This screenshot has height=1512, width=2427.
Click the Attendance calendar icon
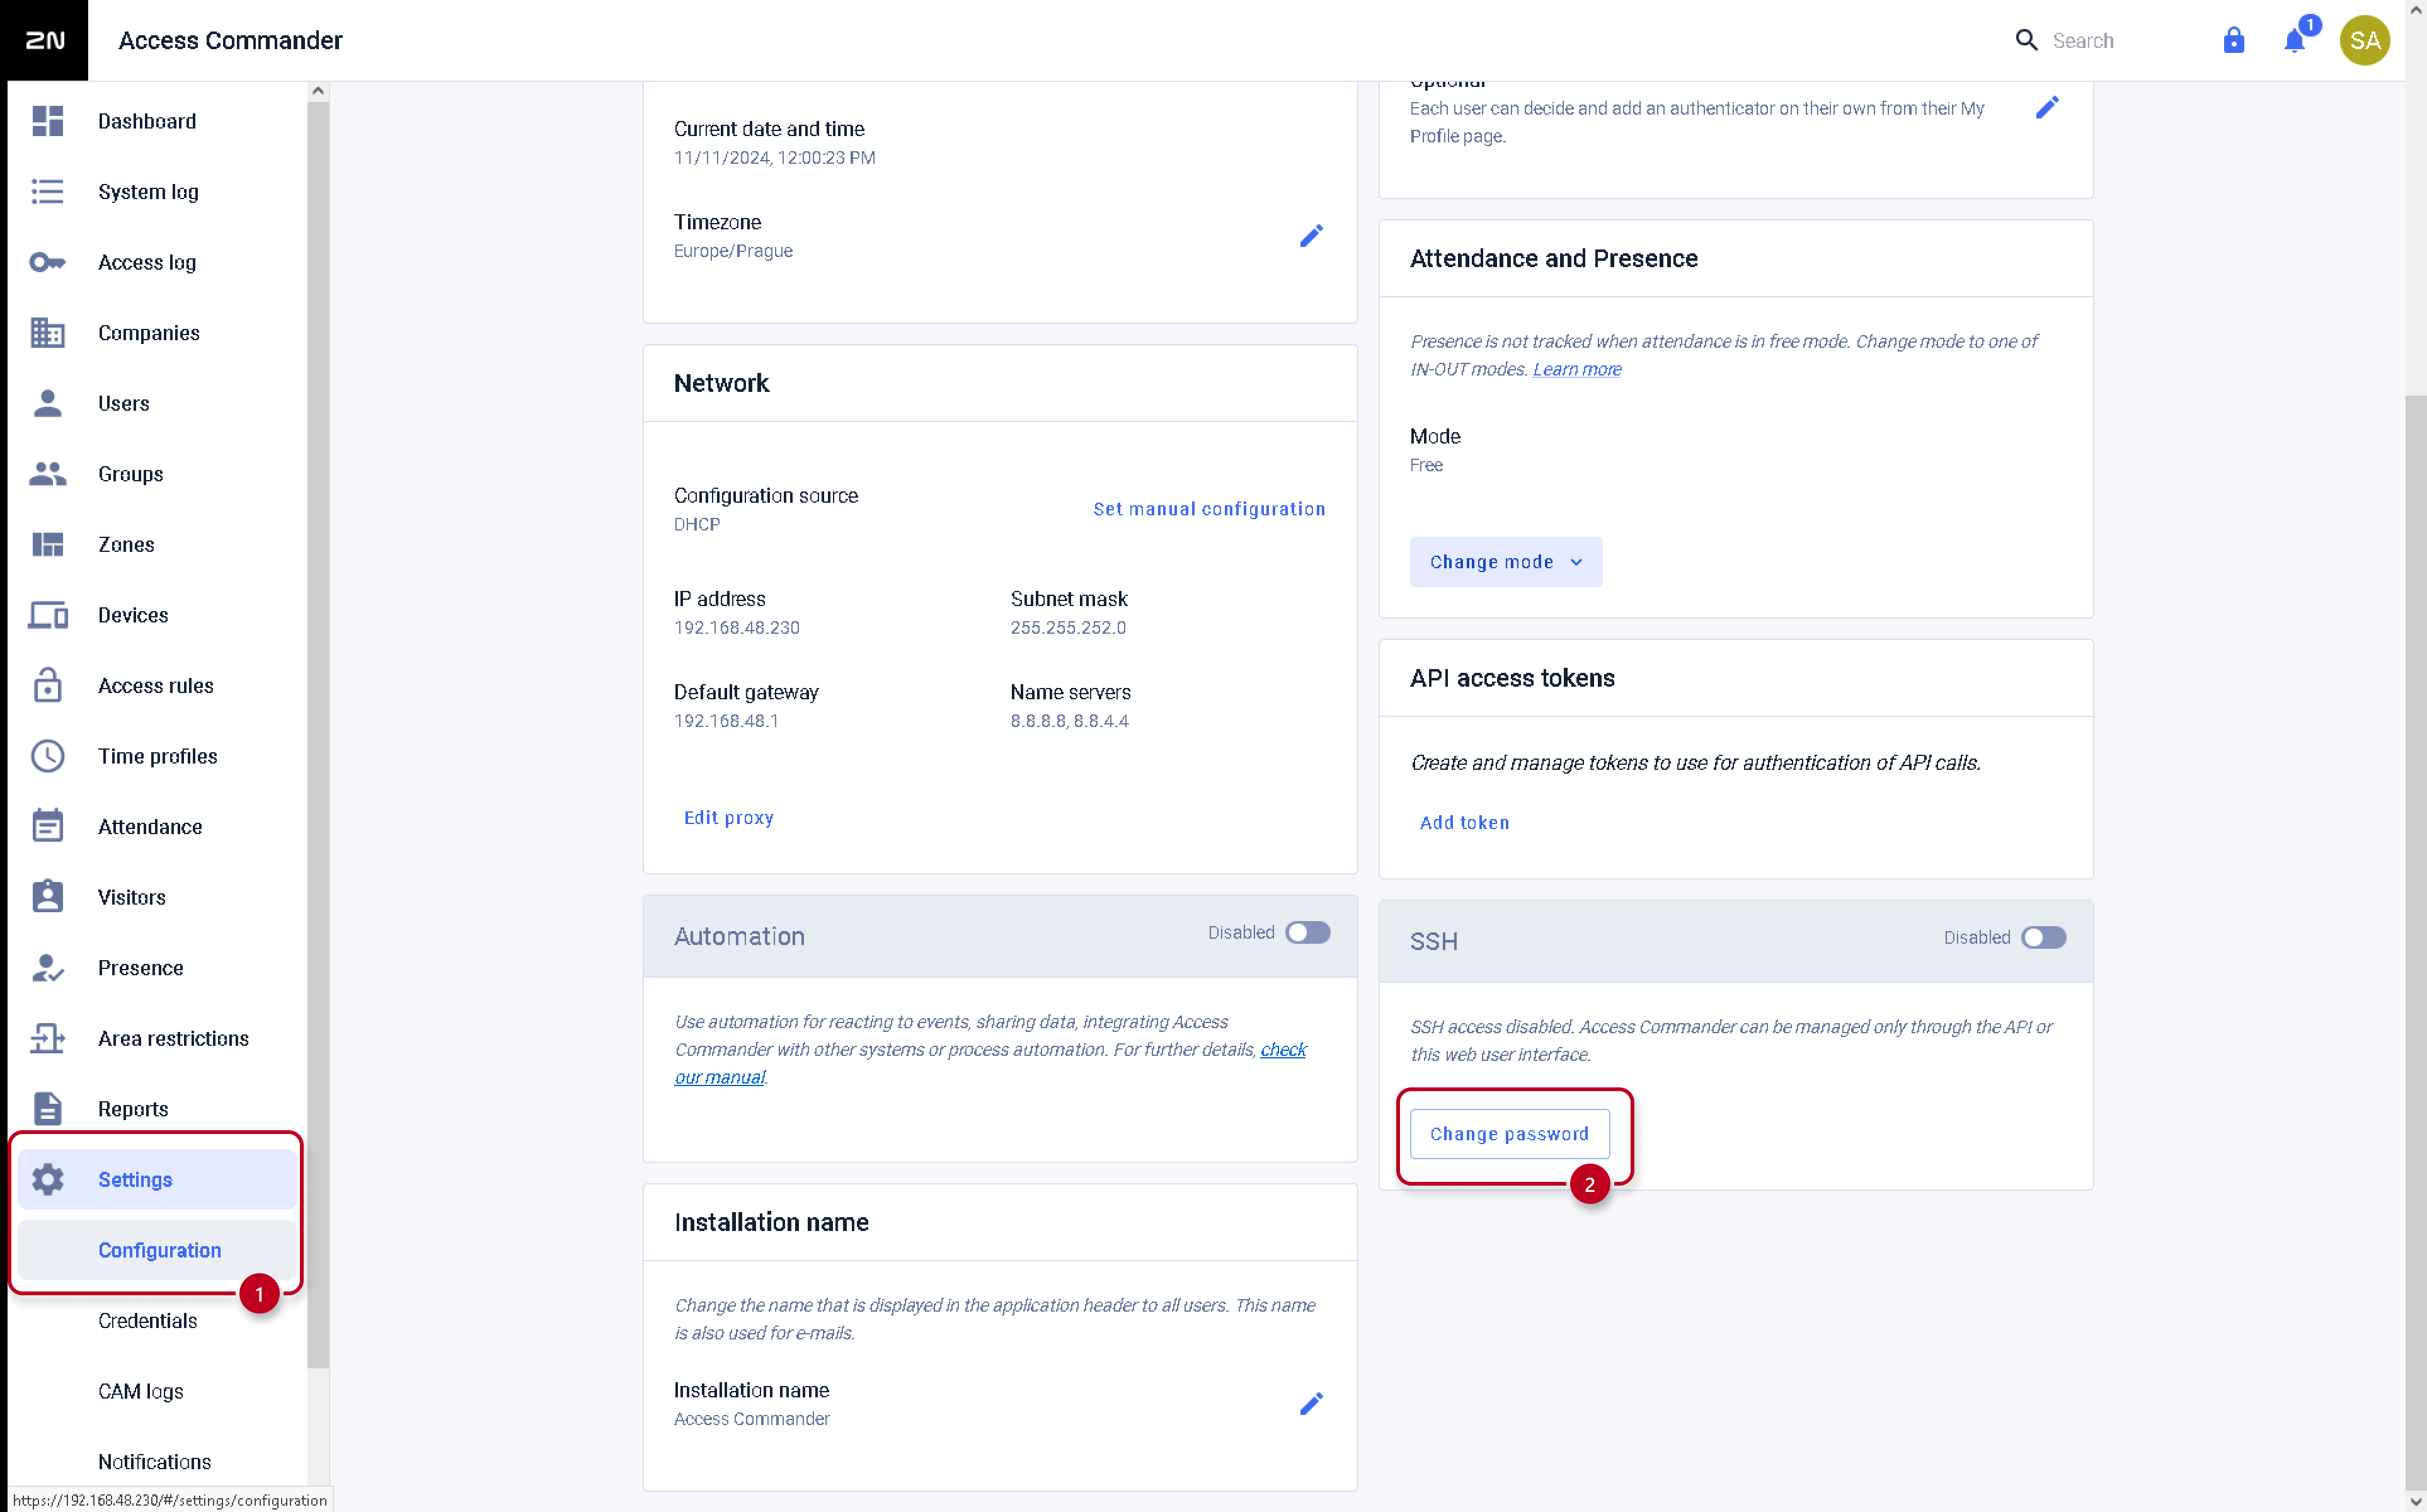[x=47, y=826]
